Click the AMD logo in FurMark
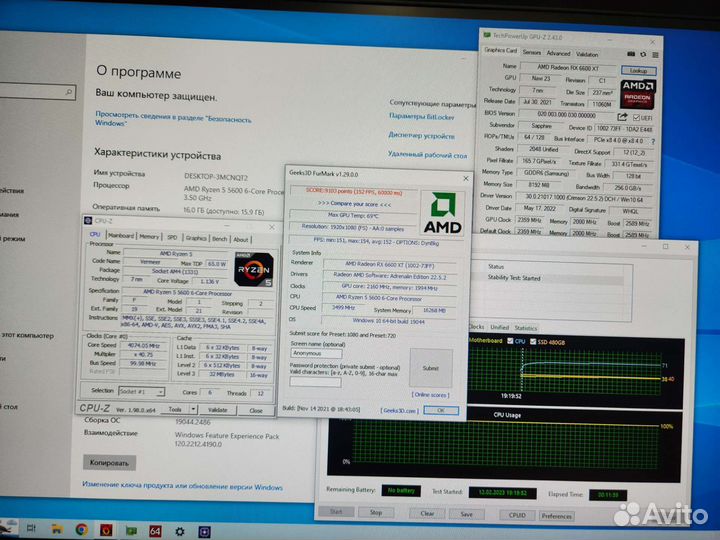Image resolution: width=720 pixels, height=540 pixels. coord(443,213)
